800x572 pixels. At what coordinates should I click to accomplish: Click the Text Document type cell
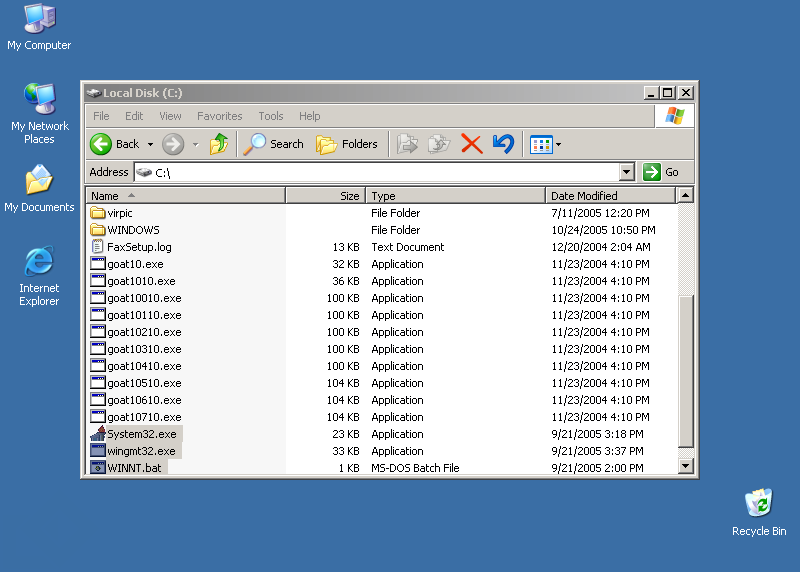click(408, 247)
